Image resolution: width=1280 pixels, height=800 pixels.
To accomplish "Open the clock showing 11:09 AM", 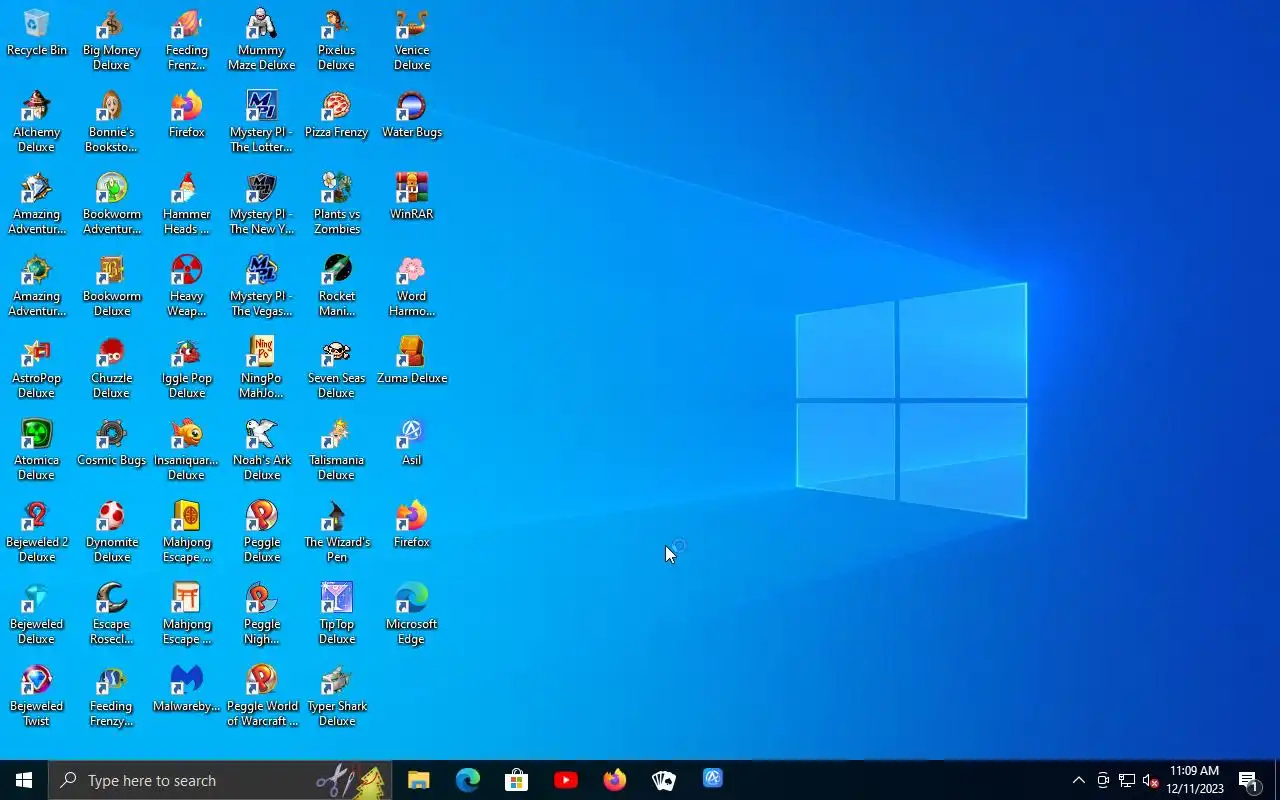I will point(1195,780).
